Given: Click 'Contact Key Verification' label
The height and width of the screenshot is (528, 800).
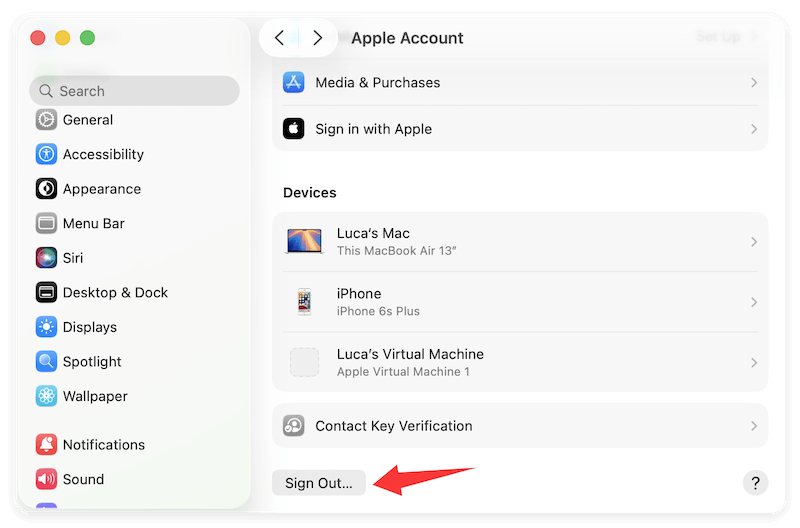Looking at the screenshot, I should [394, 426].
